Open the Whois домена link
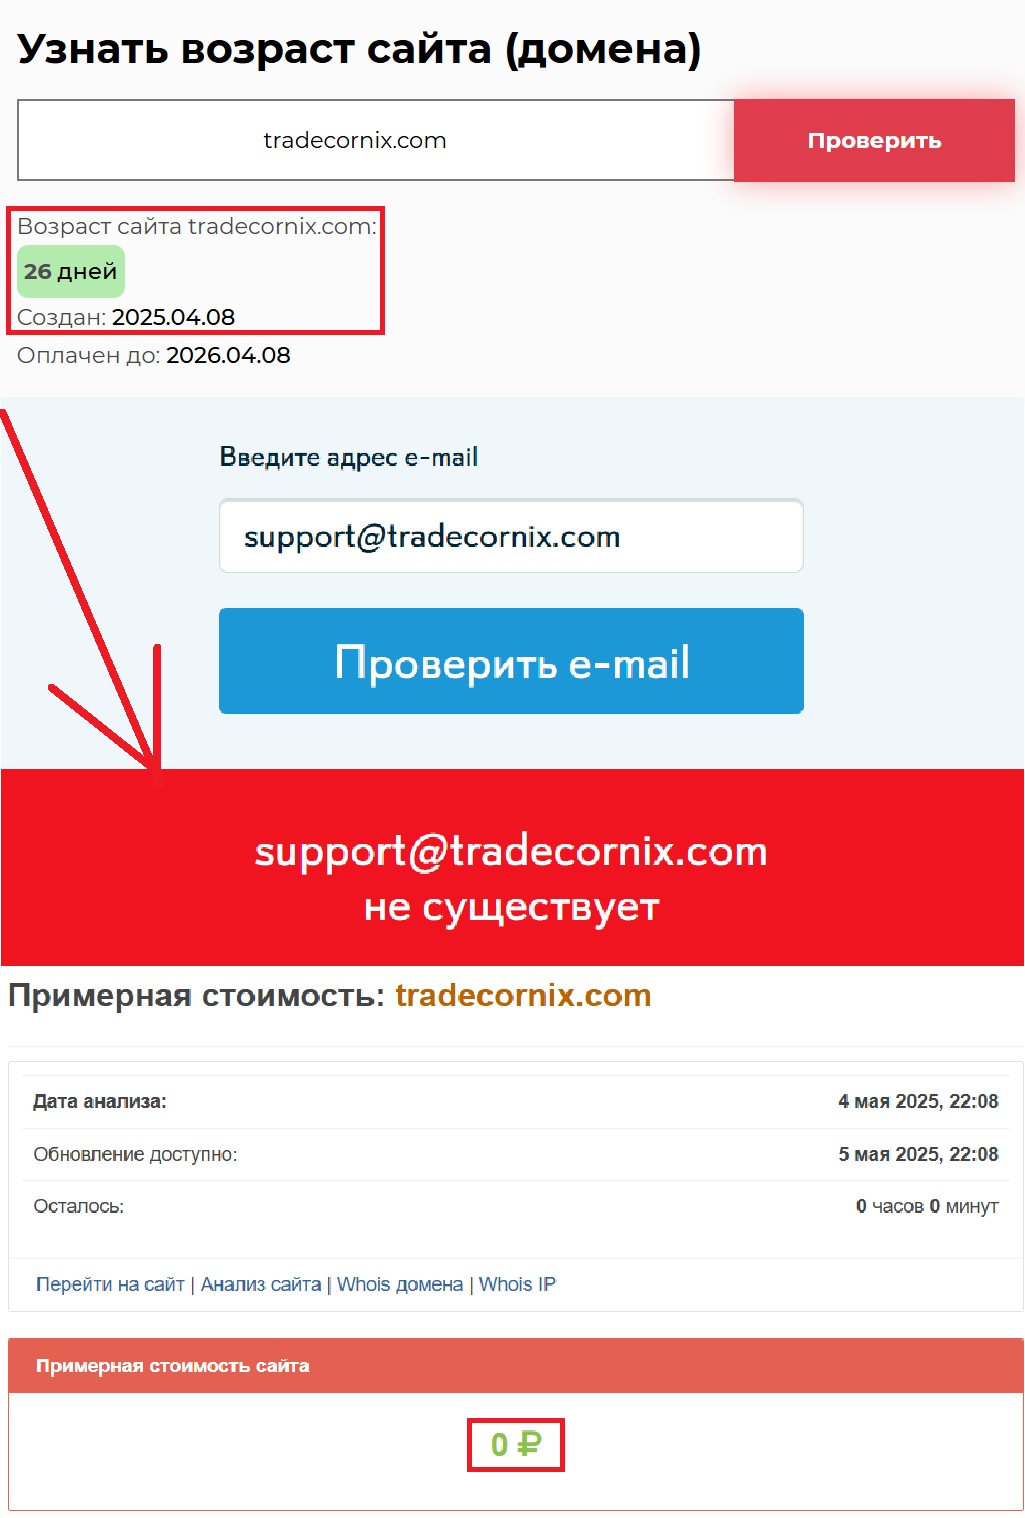The width and height of the screenshot is (1025, 1518). (x=400, y=1284)
